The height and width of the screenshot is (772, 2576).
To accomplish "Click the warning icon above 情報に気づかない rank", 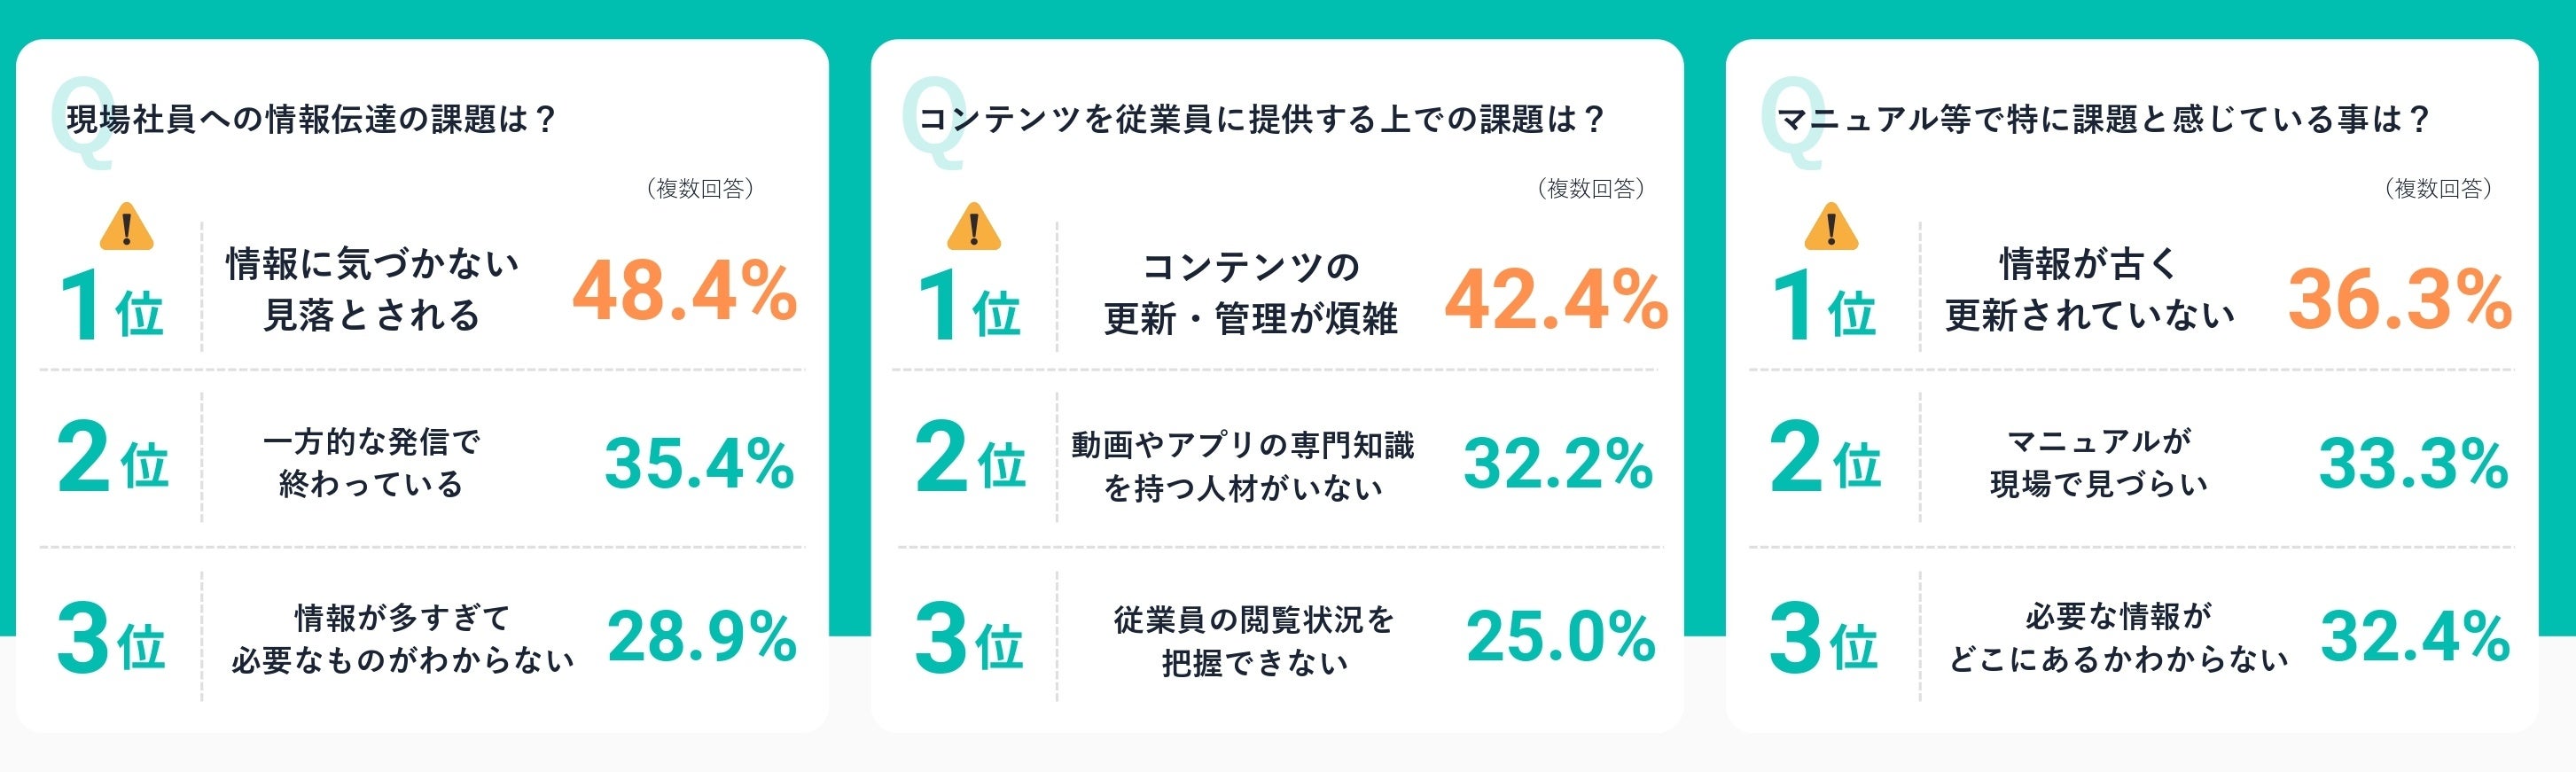I will (x=127, y=228).
